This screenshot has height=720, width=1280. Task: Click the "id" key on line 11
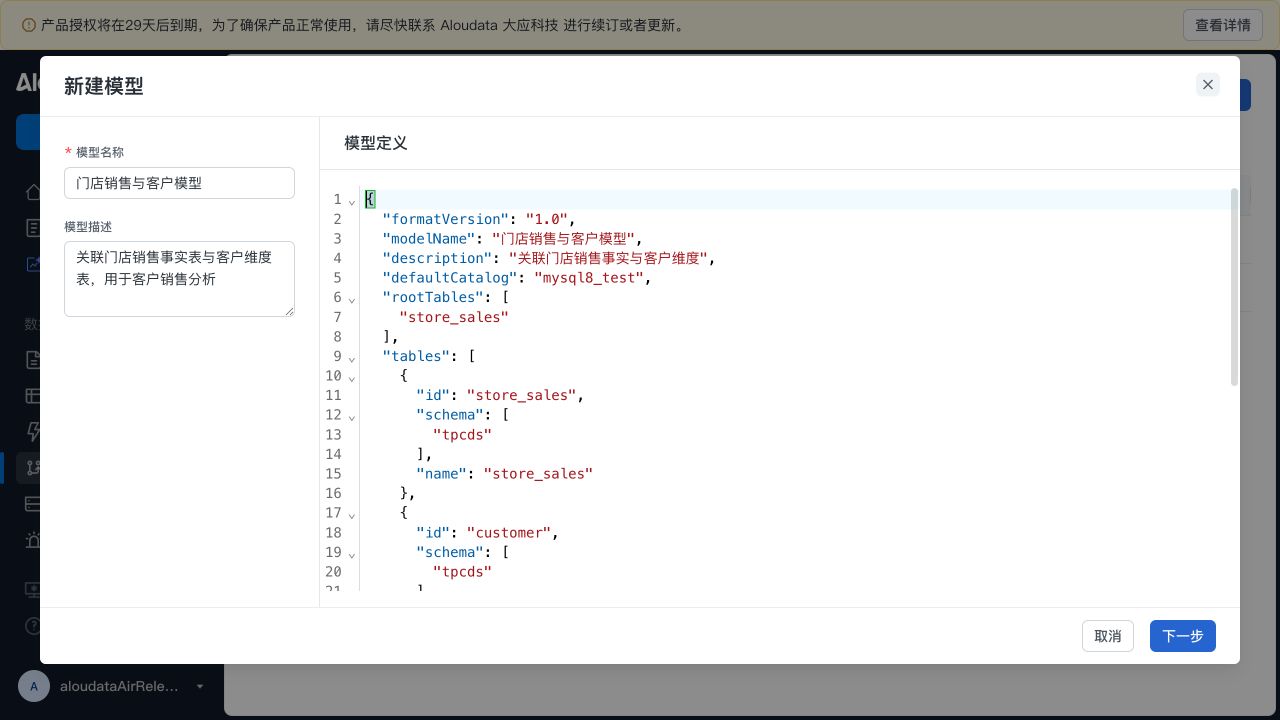click(x=433, y=395)
